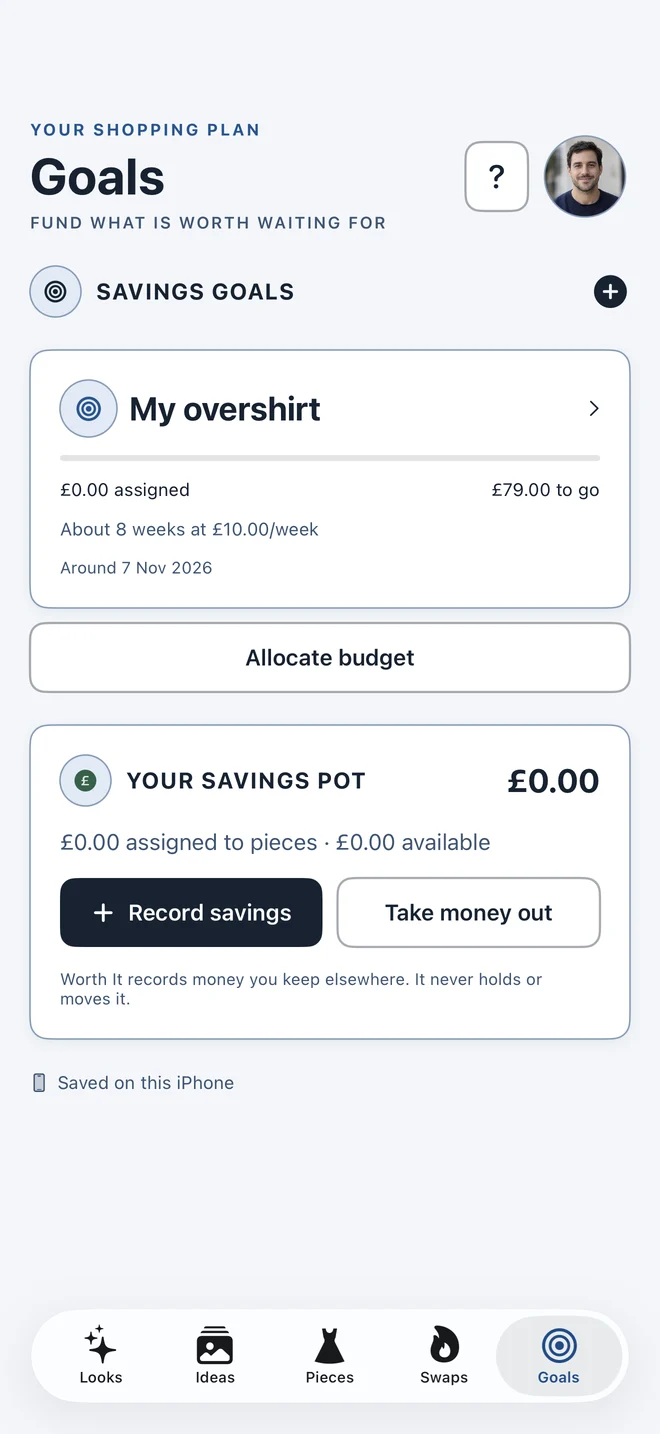
Task: Expand My overshirt goal chevron
Action: tap(594, 409)
